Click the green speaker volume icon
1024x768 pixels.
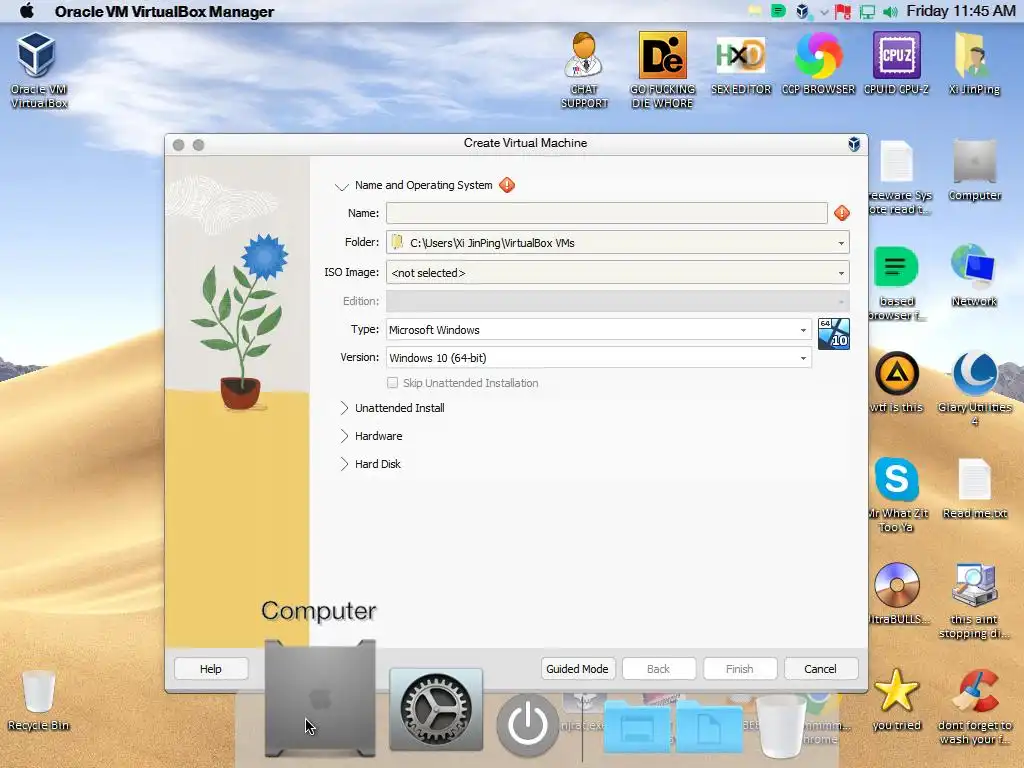click(x=889, y=11)
